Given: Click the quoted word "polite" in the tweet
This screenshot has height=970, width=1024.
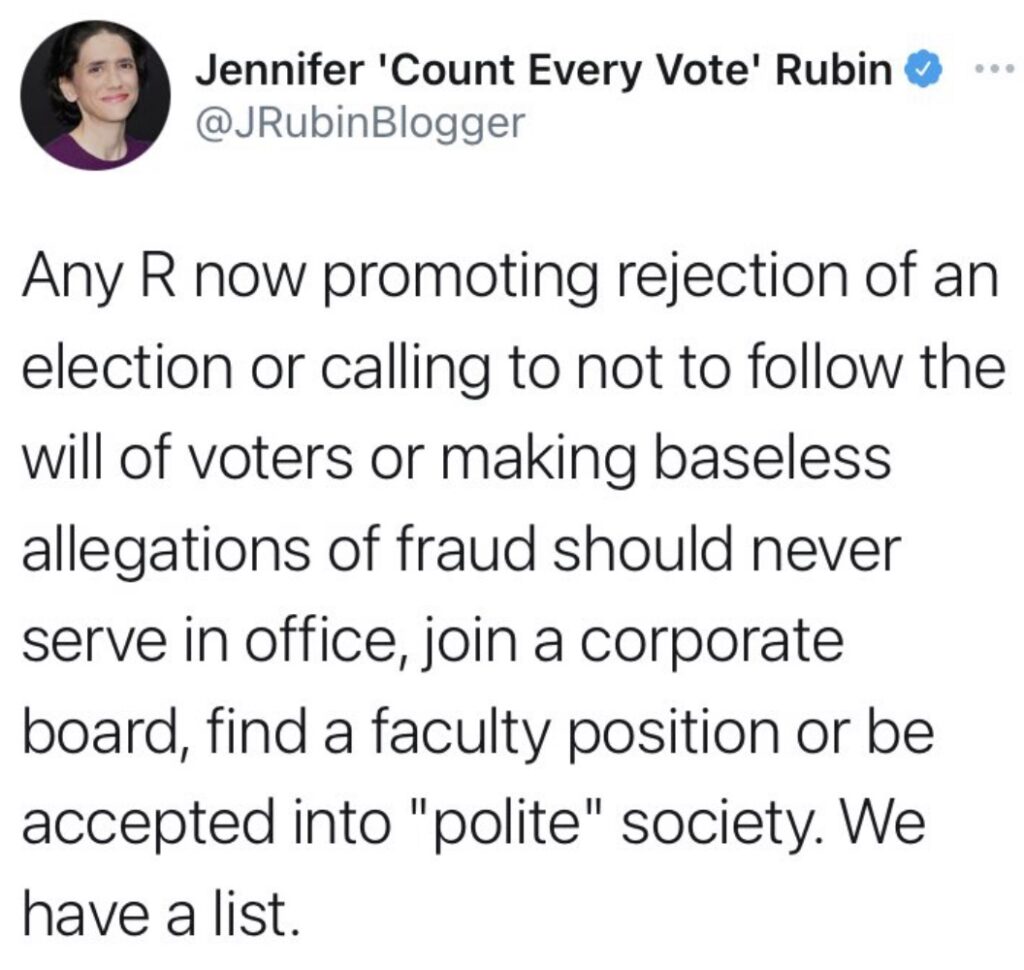Looking at the screenshot, I should (504, 824).
